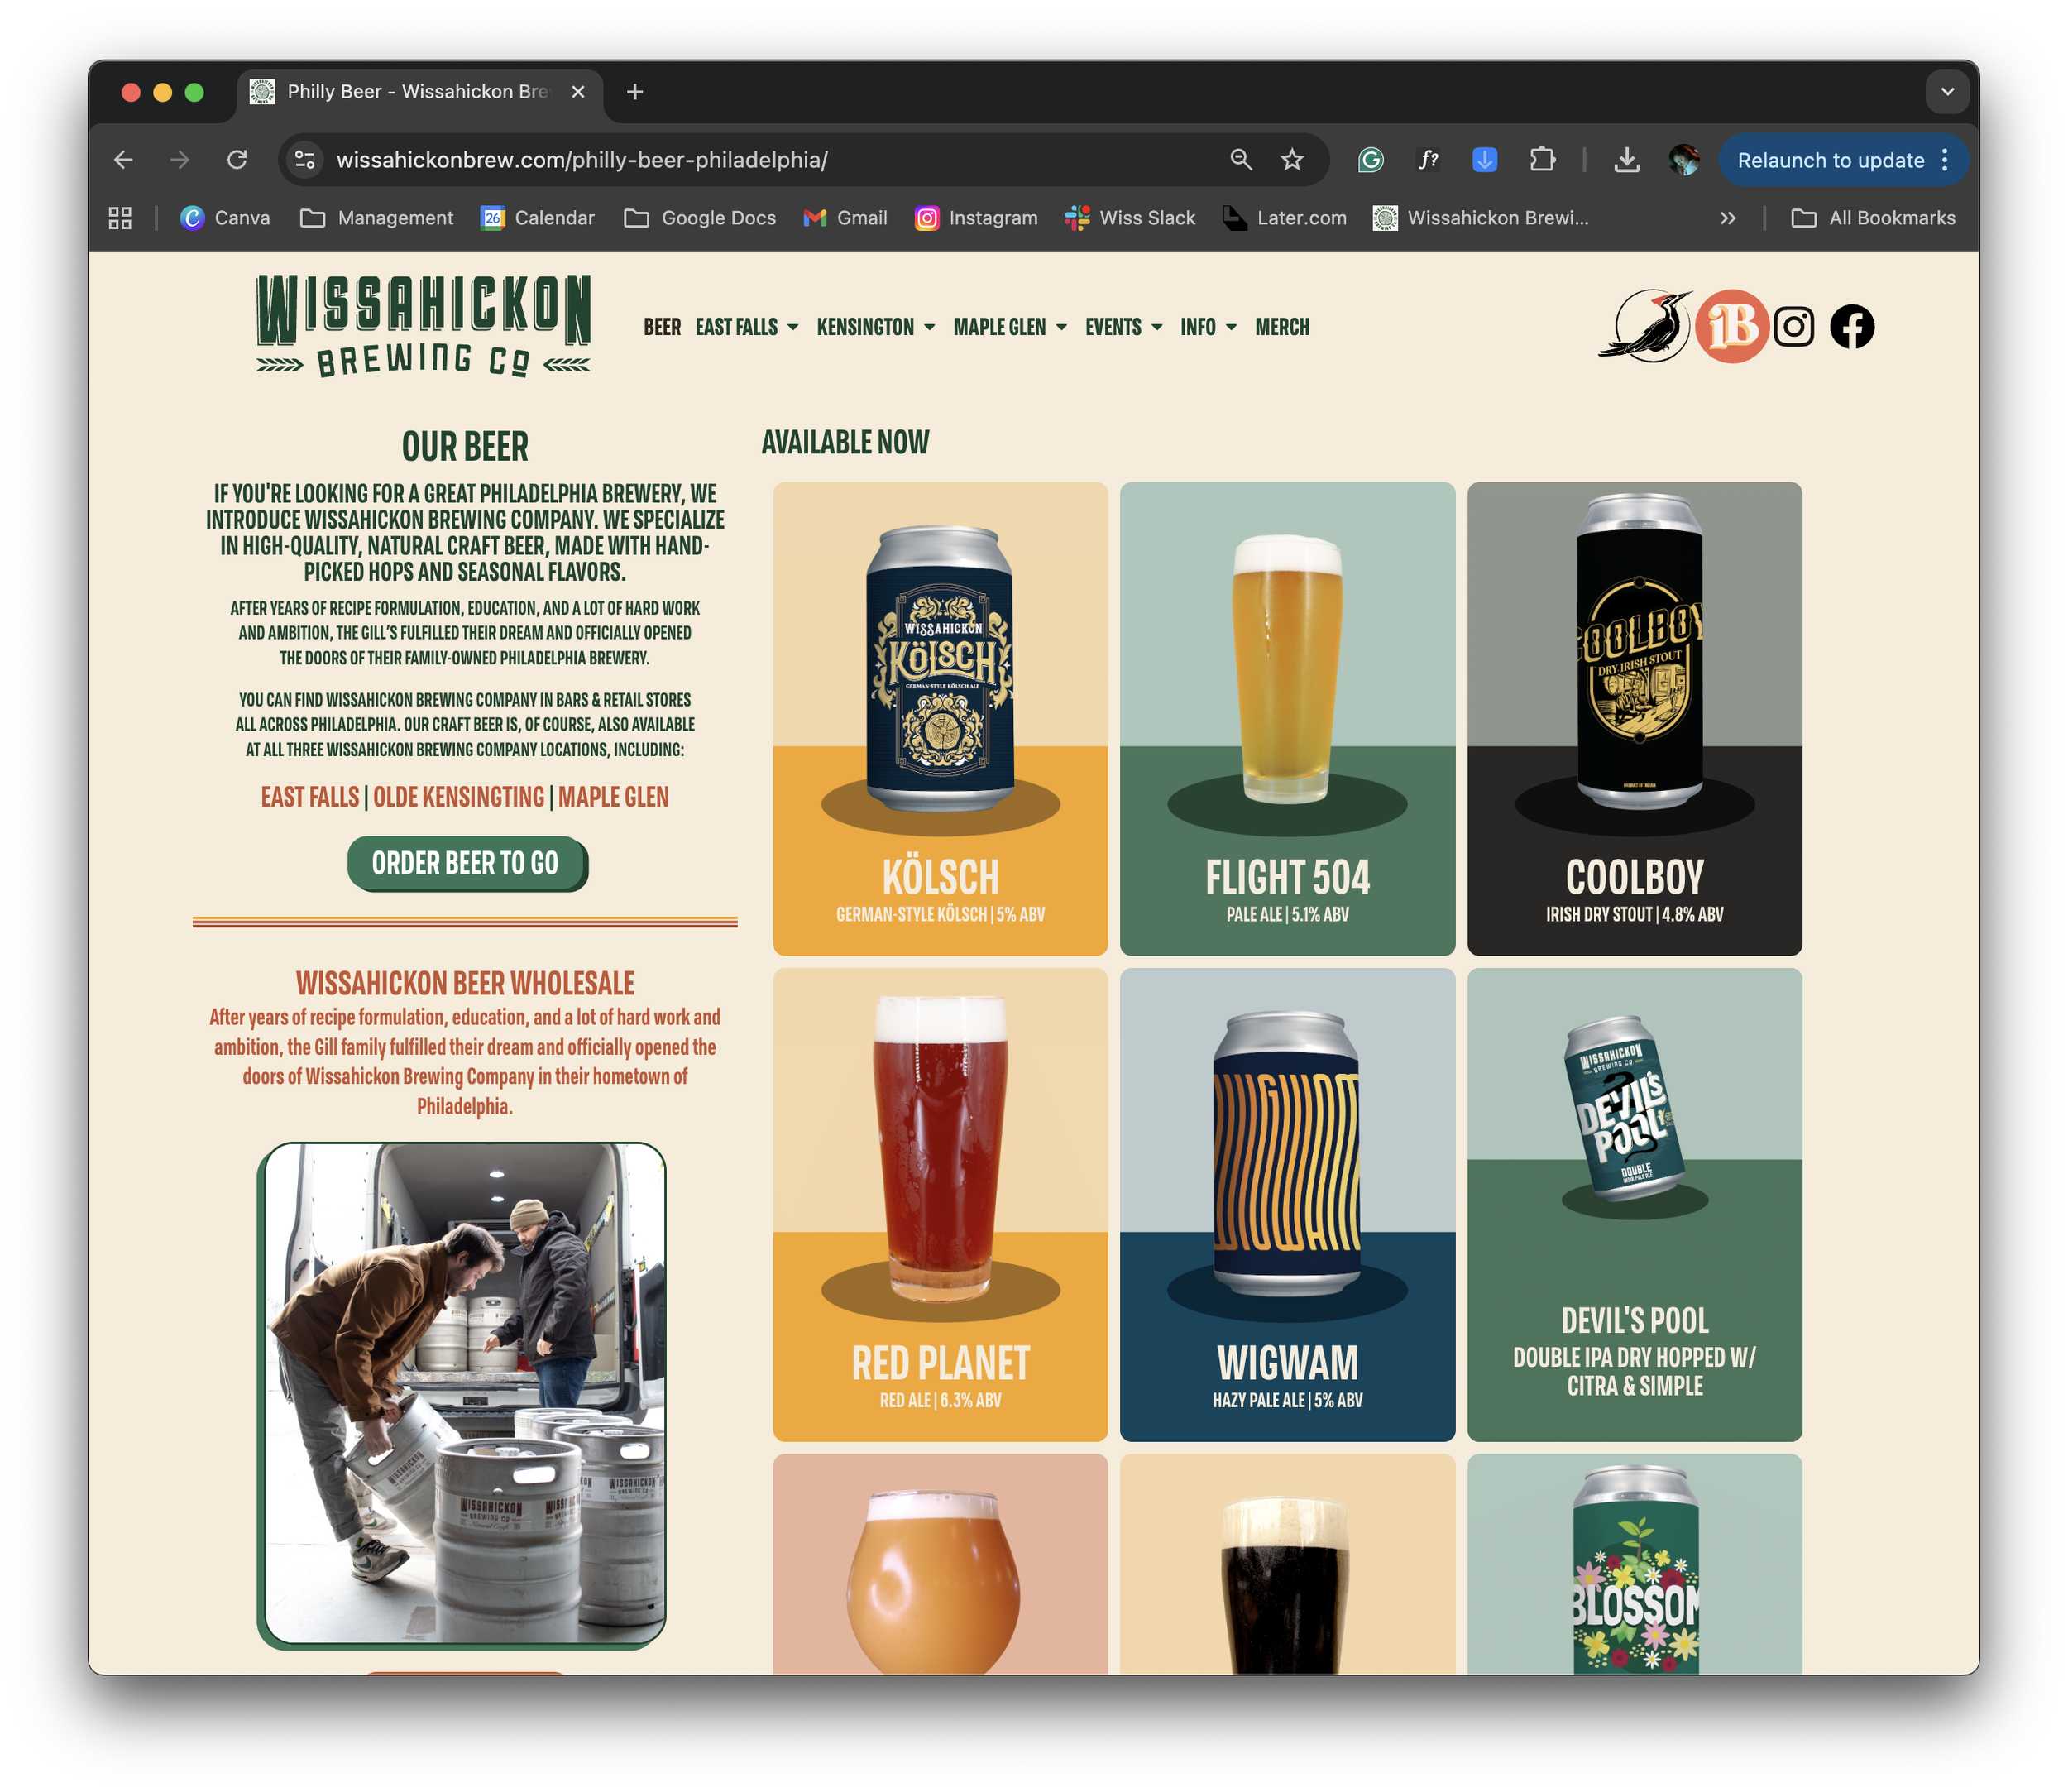This screenshot has width=2068, height=1792.
Task: Bookmark page with the star icon
Action: click(x=1292, y=160)
